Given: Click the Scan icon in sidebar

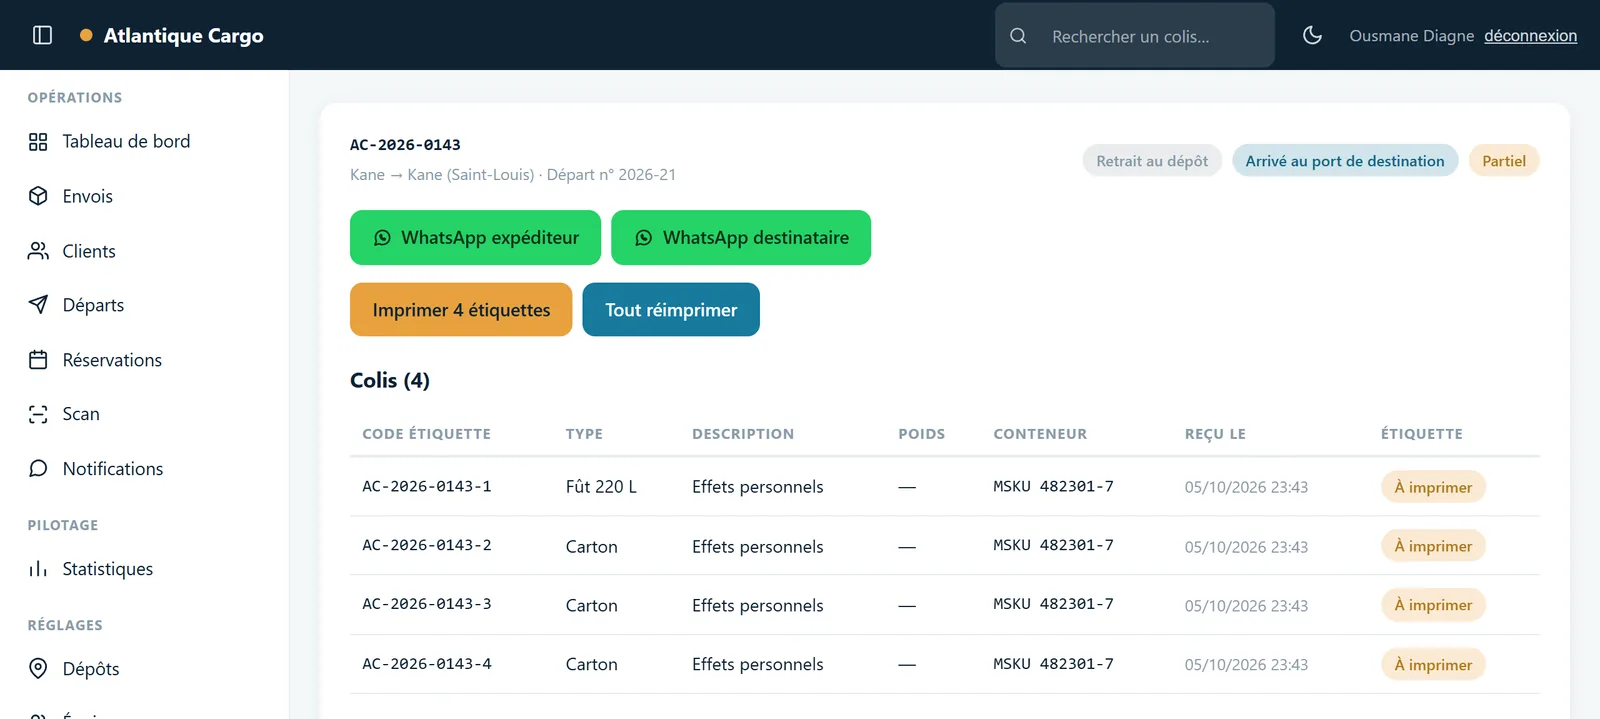Looking at the screenshot, I should pyautogui.click(x=38, y=414).
